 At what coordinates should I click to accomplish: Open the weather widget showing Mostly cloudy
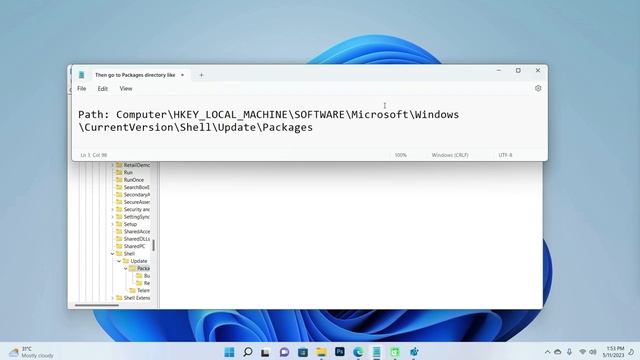[32, 352]
